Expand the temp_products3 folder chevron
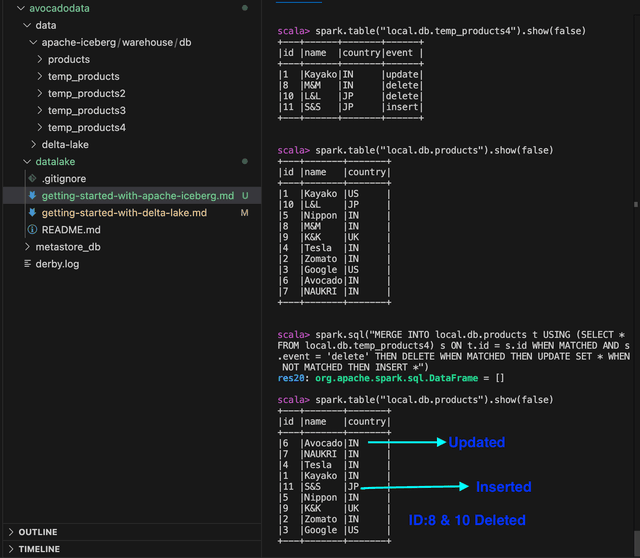The width and height of the screenshot is (640, 558). (x=40, y=110)
